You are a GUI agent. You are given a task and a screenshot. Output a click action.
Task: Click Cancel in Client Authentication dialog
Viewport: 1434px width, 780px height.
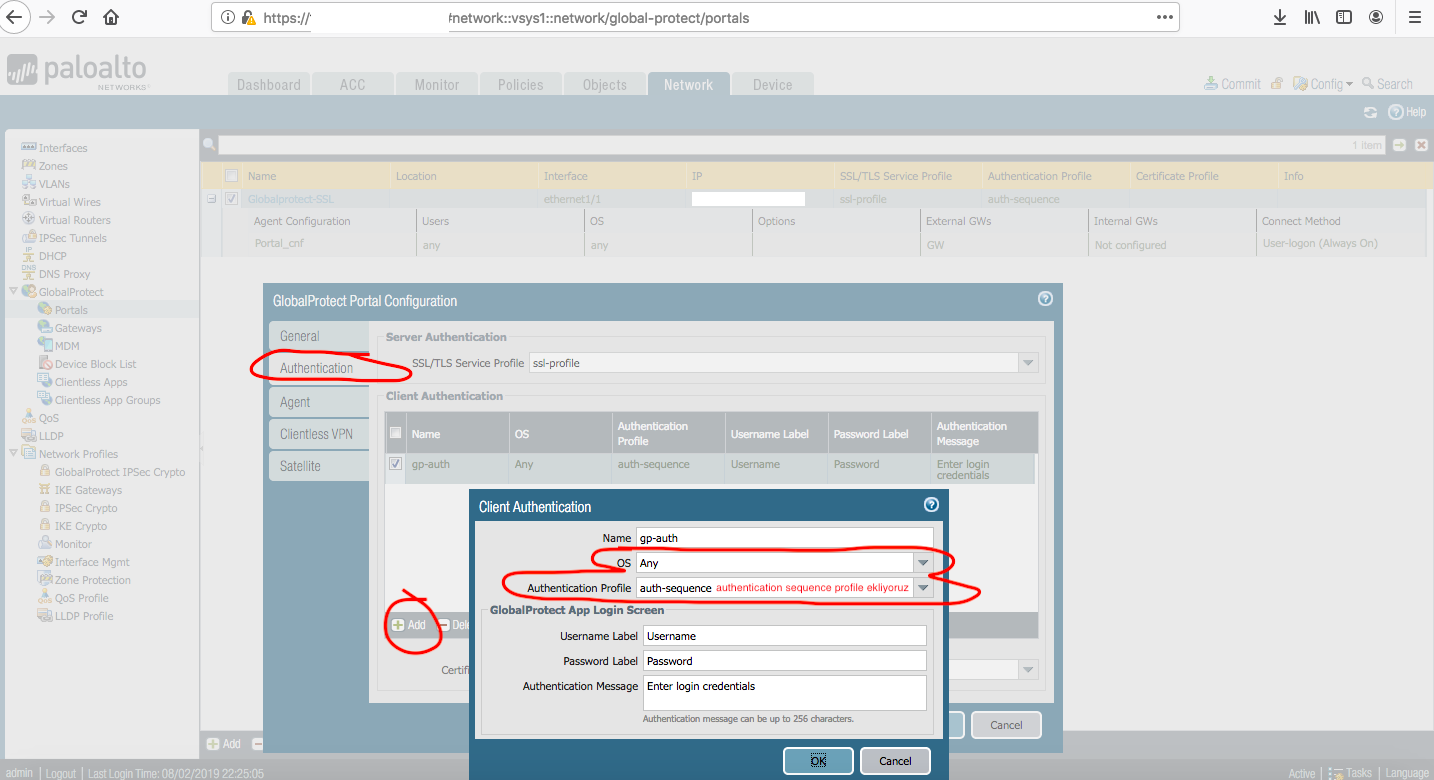[895, 761]
